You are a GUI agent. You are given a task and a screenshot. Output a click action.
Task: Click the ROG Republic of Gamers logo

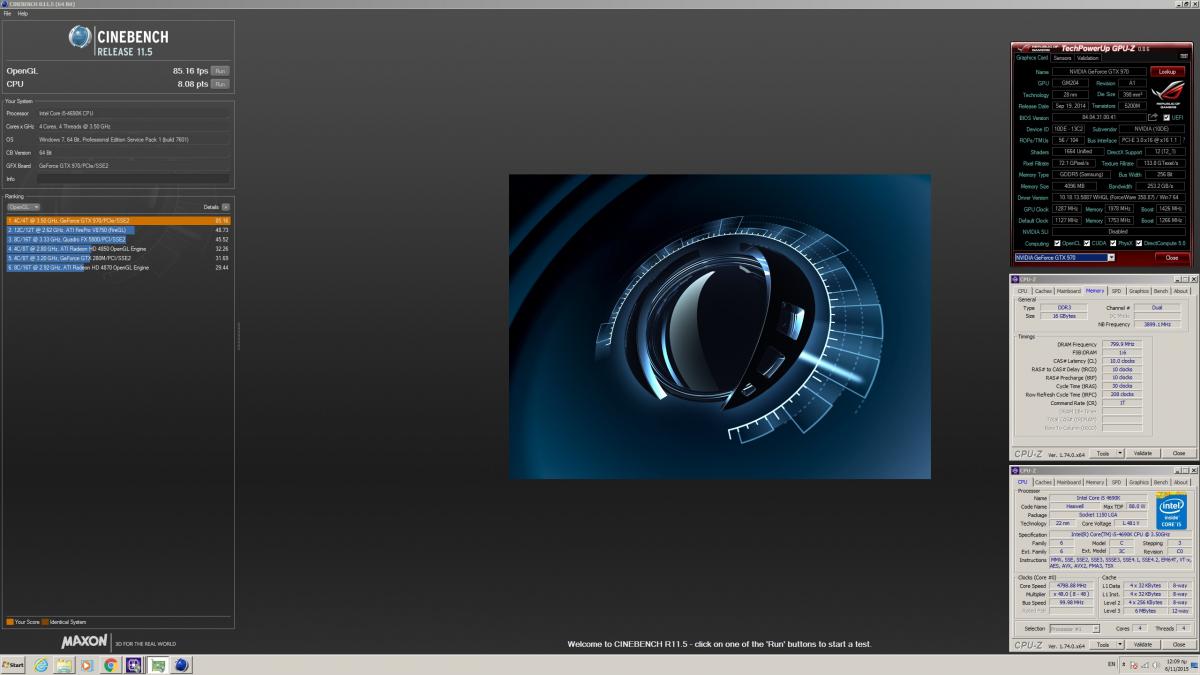pyautogui.click(x=1167, y=95)
